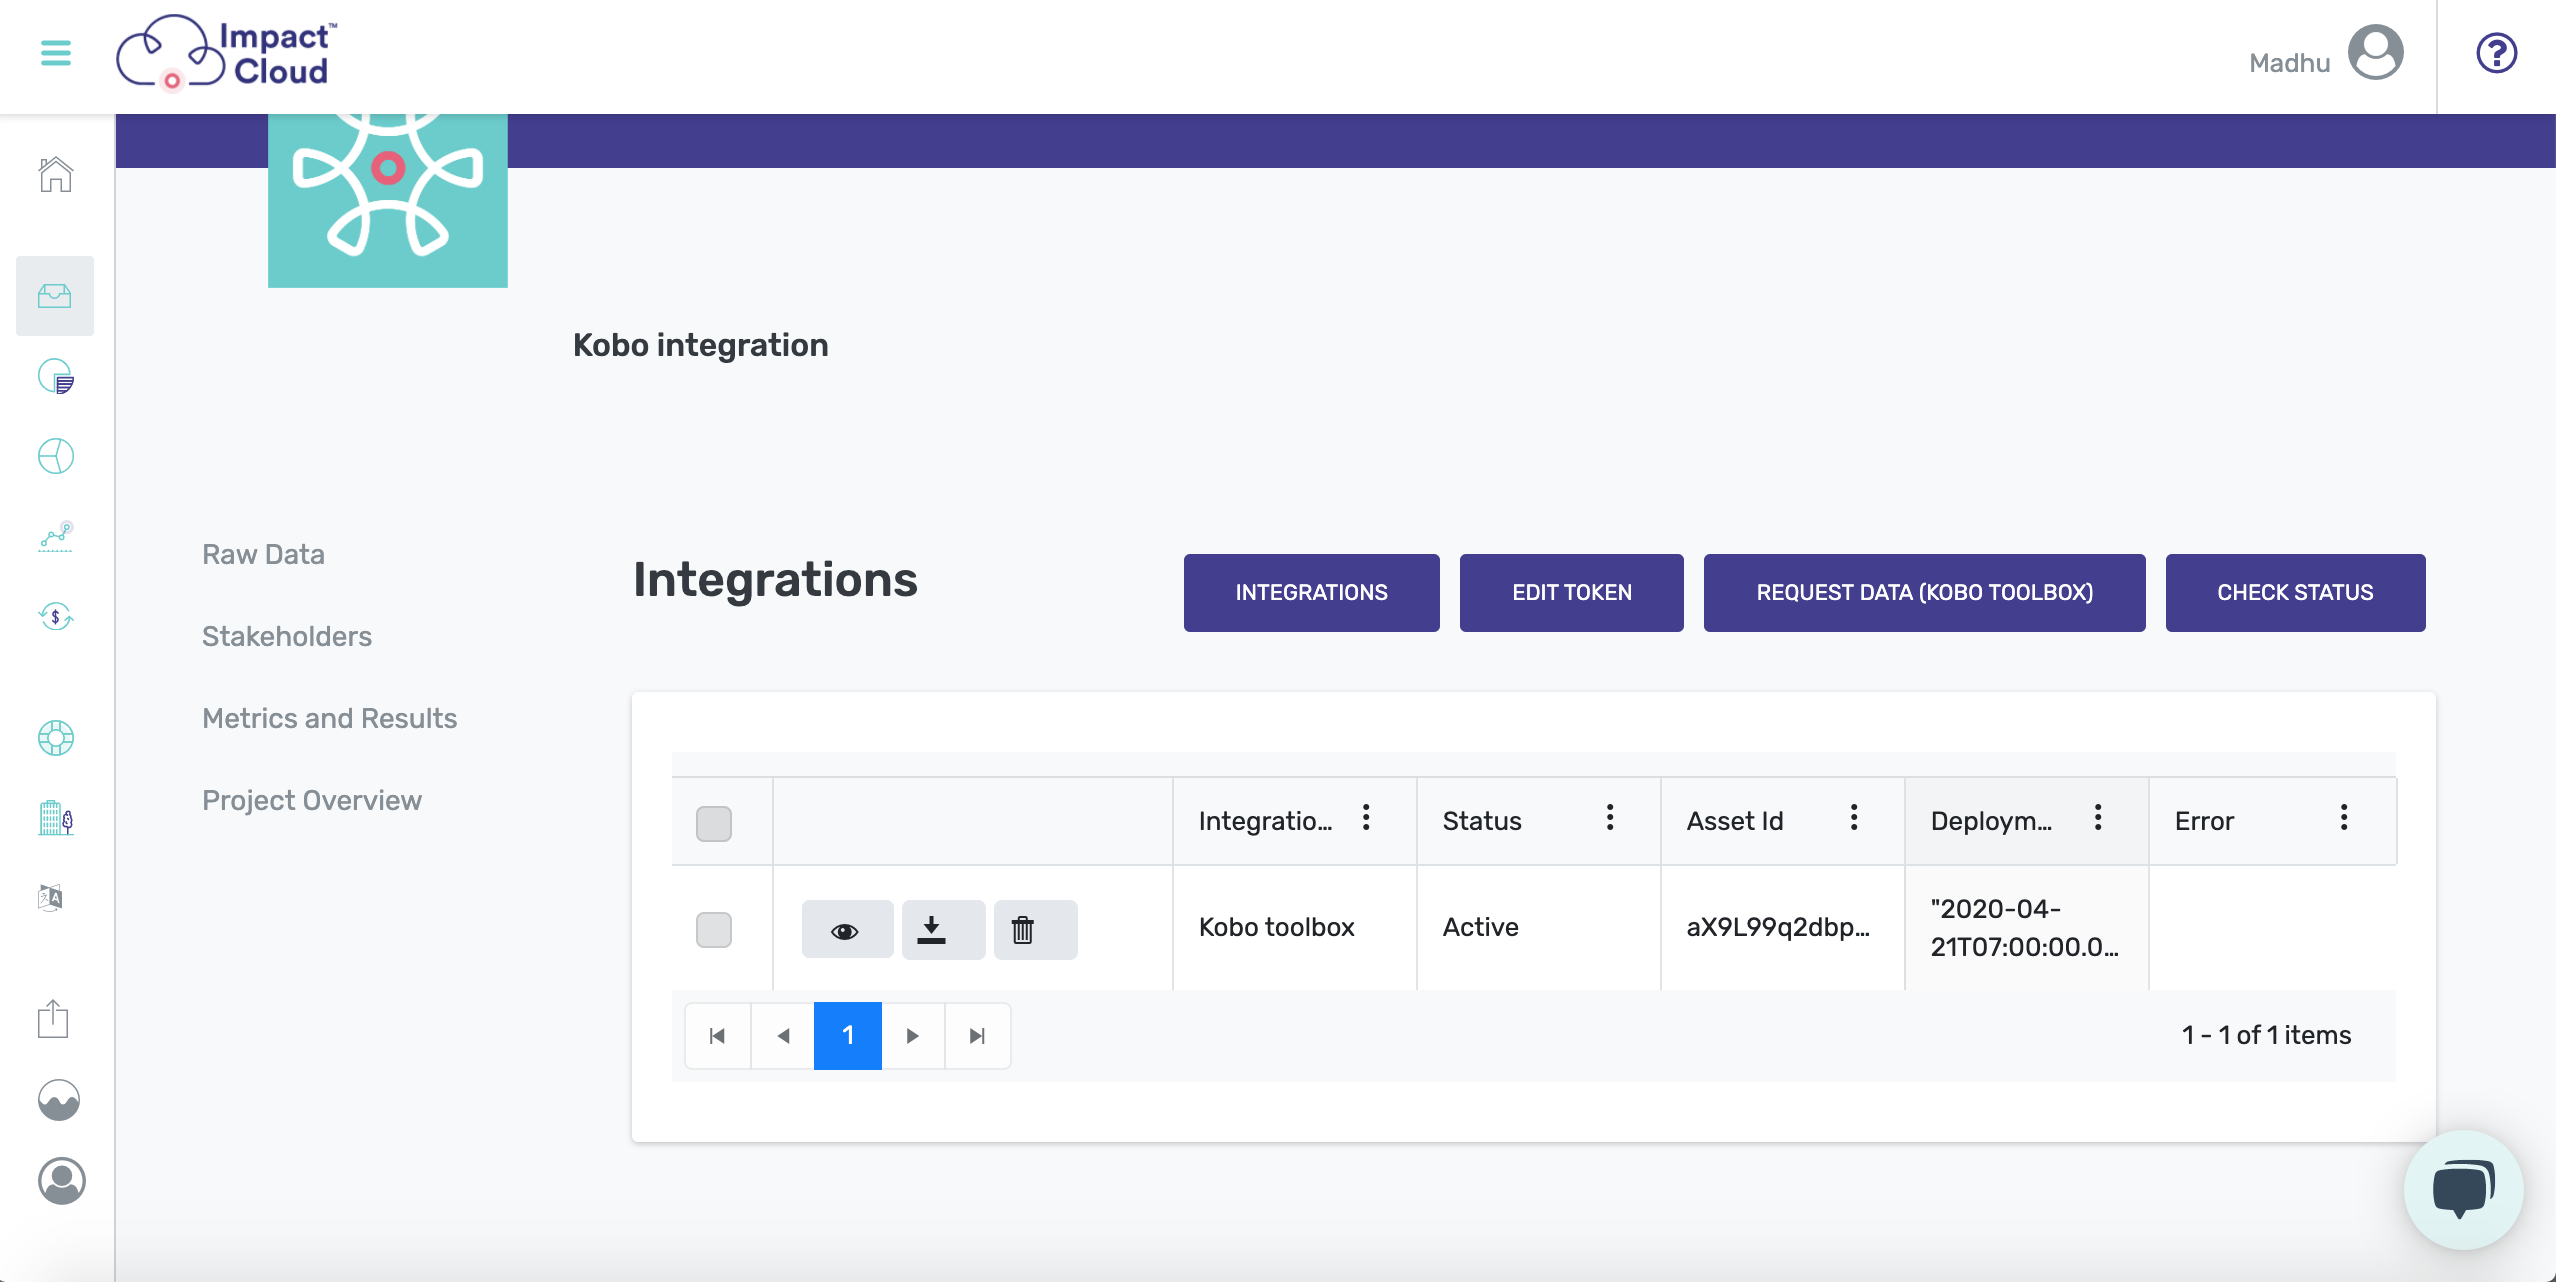Open the help question mark icon
This screenshot has width=2556, height=1282.
point(2496,53)
